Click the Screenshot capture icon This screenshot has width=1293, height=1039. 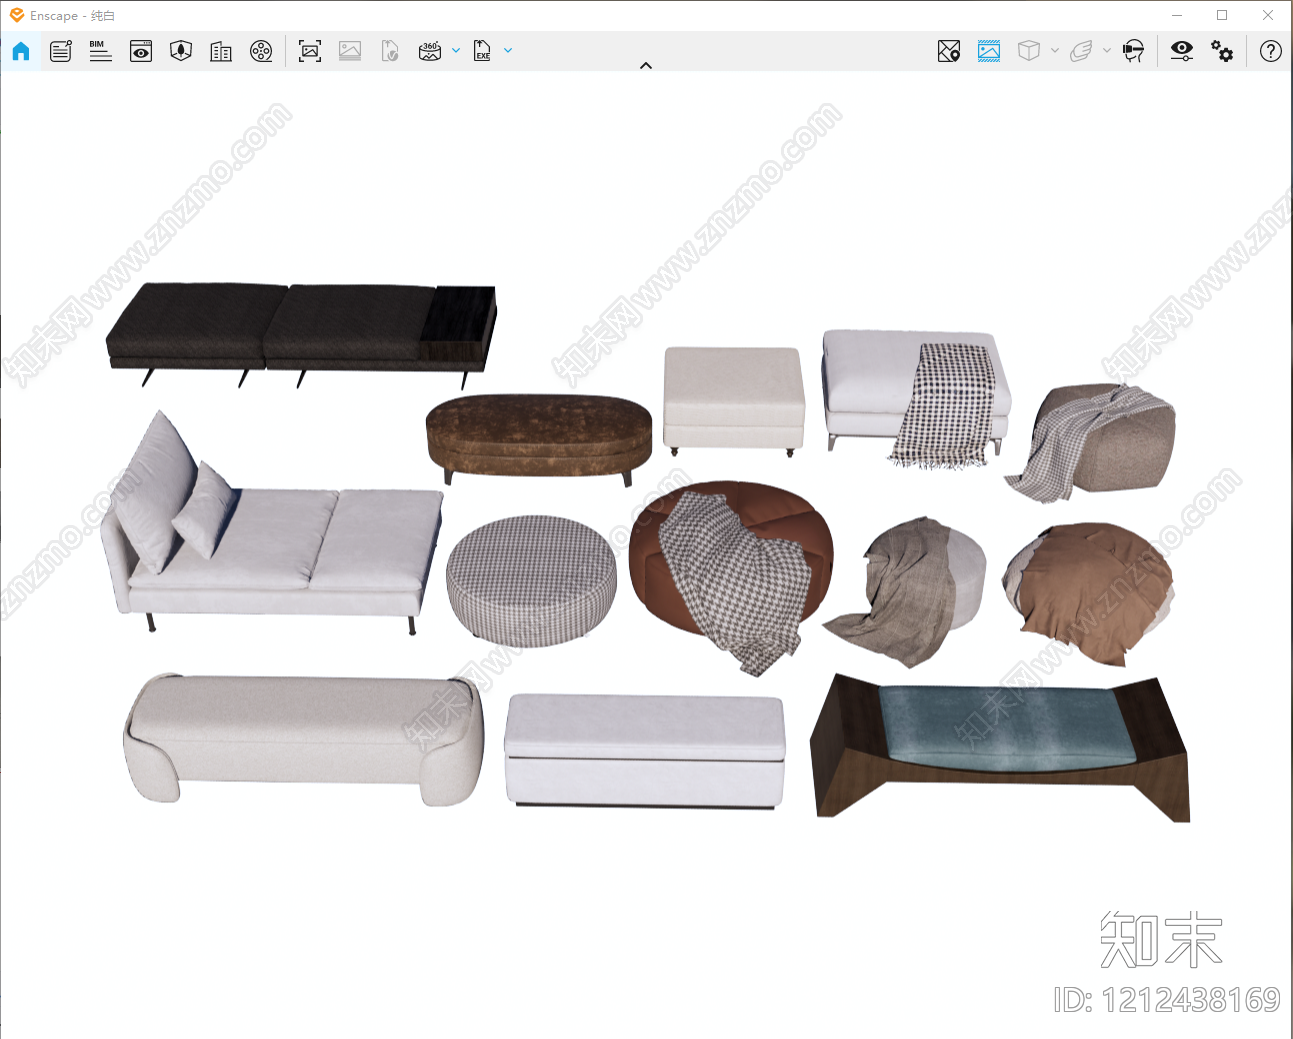(x=310, y=51)
